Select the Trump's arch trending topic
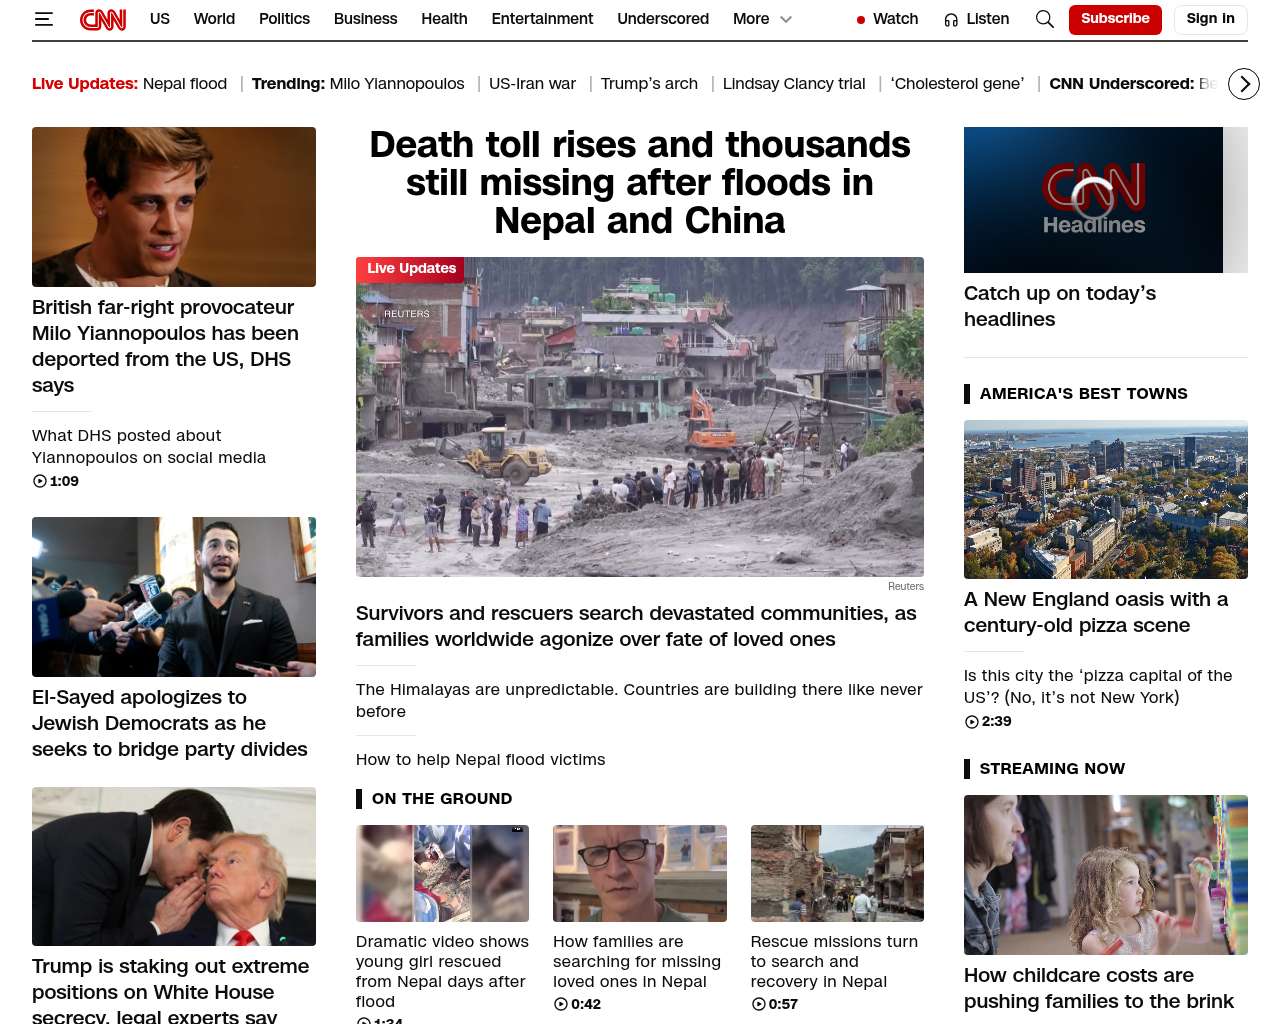The width and height of the screenshot is (1280, 1024). click(649, 84)
